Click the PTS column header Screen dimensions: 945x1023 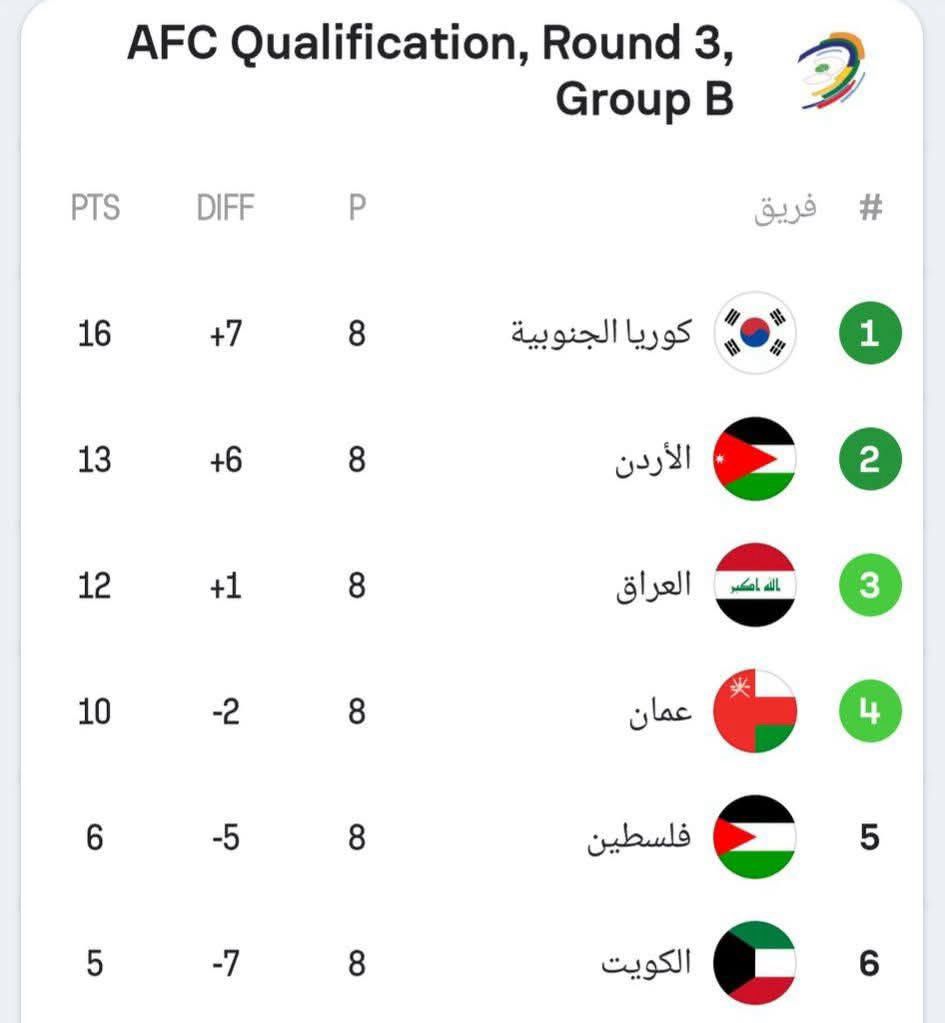coord(95,208)
